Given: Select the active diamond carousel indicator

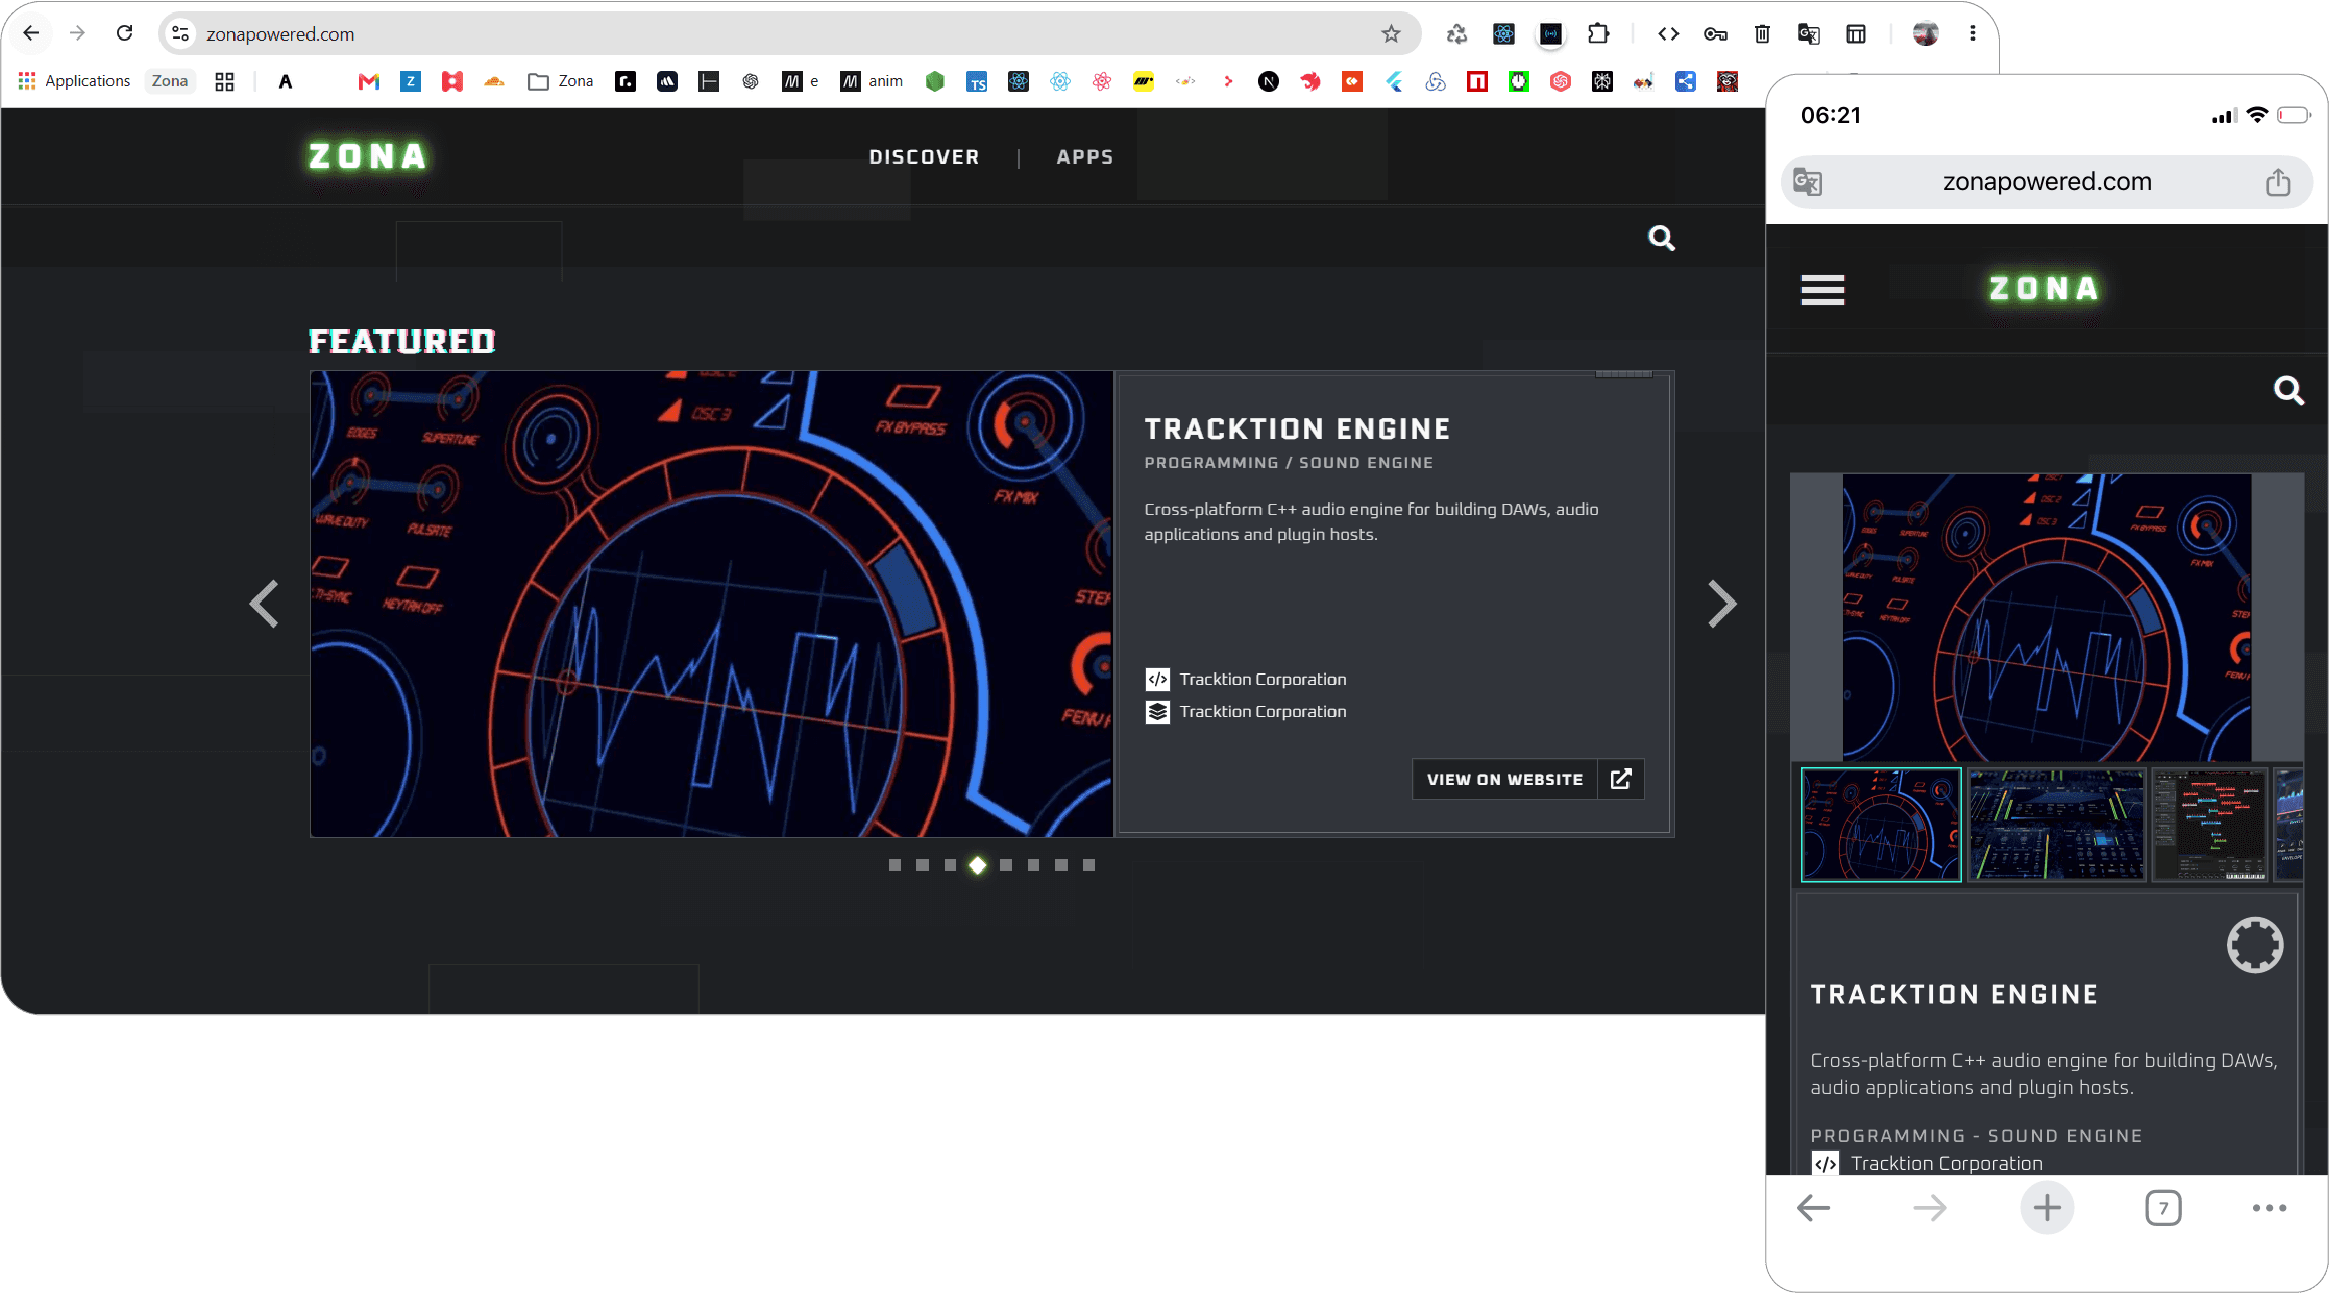Looking at the screenshot, I should [978, 865].
